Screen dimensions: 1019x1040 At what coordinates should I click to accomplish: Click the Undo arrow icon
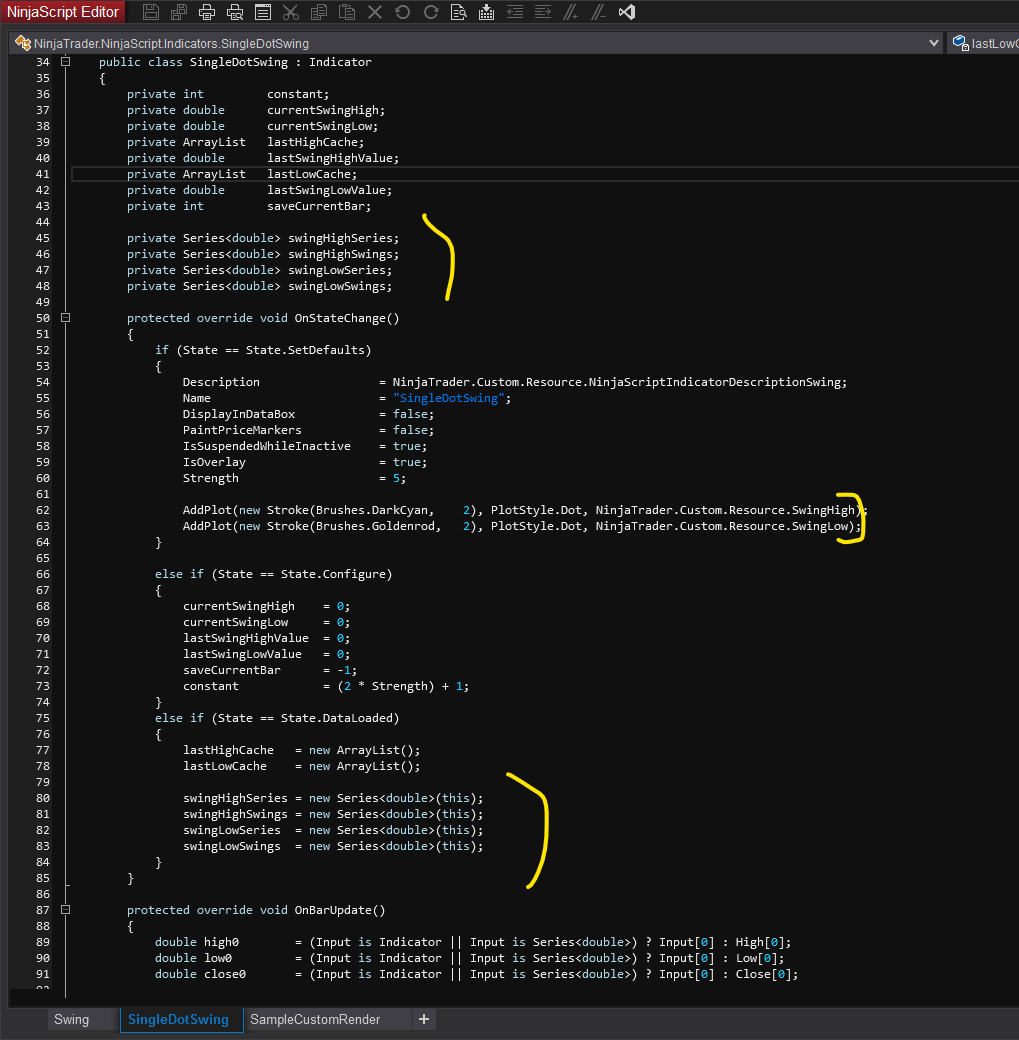(x=403, y=13)
